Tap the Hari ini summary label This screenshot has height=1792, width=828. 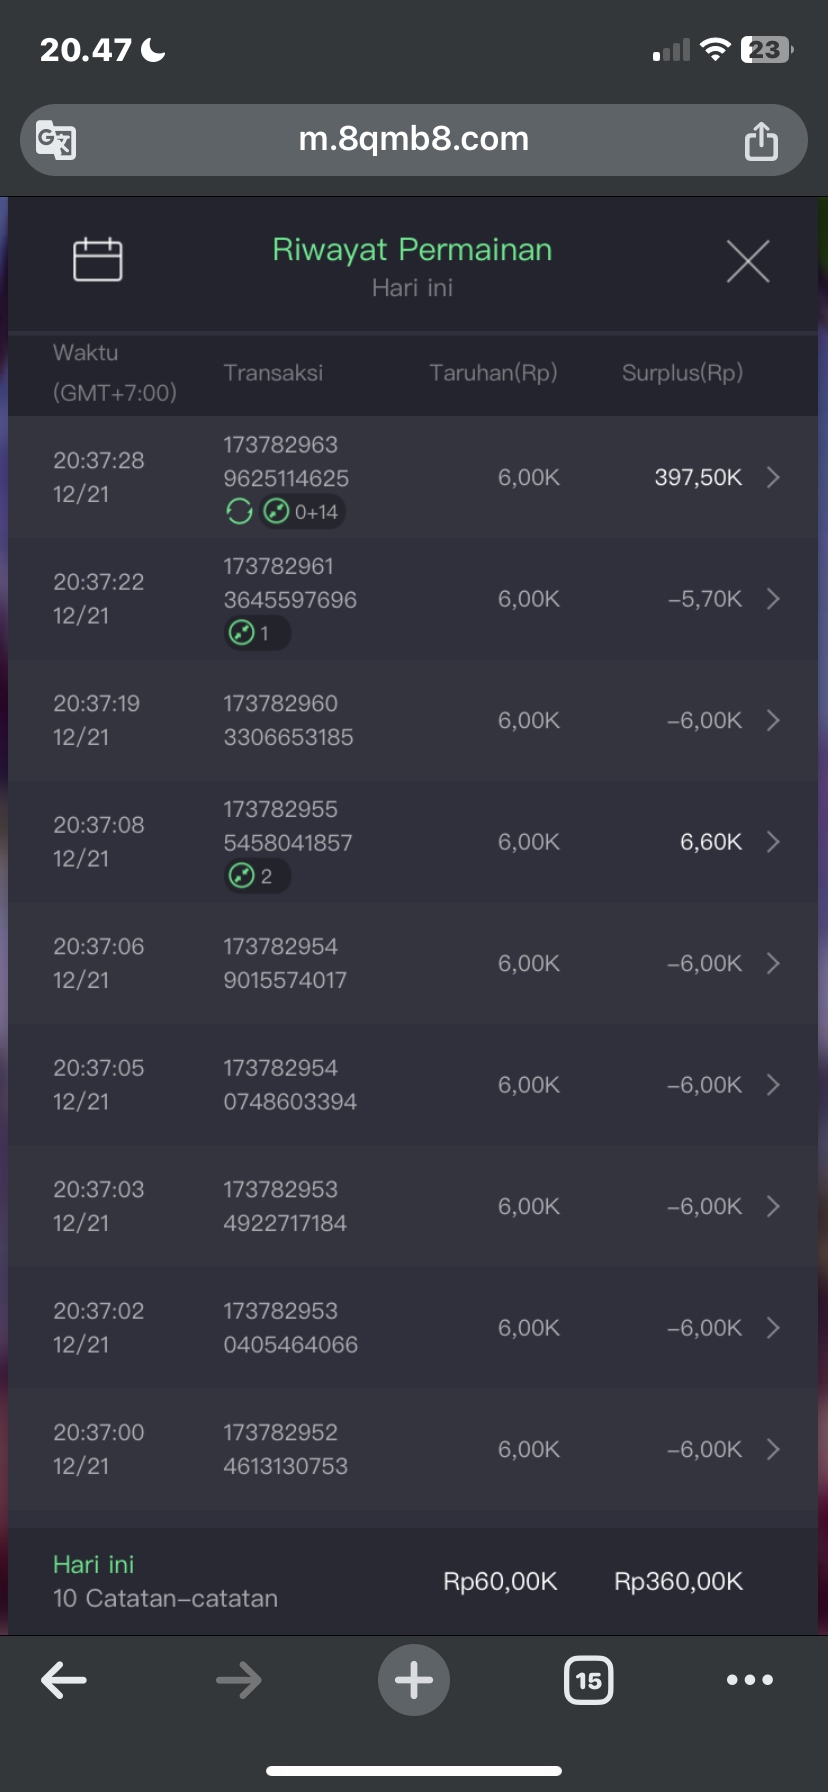[x=93, y=1564]
